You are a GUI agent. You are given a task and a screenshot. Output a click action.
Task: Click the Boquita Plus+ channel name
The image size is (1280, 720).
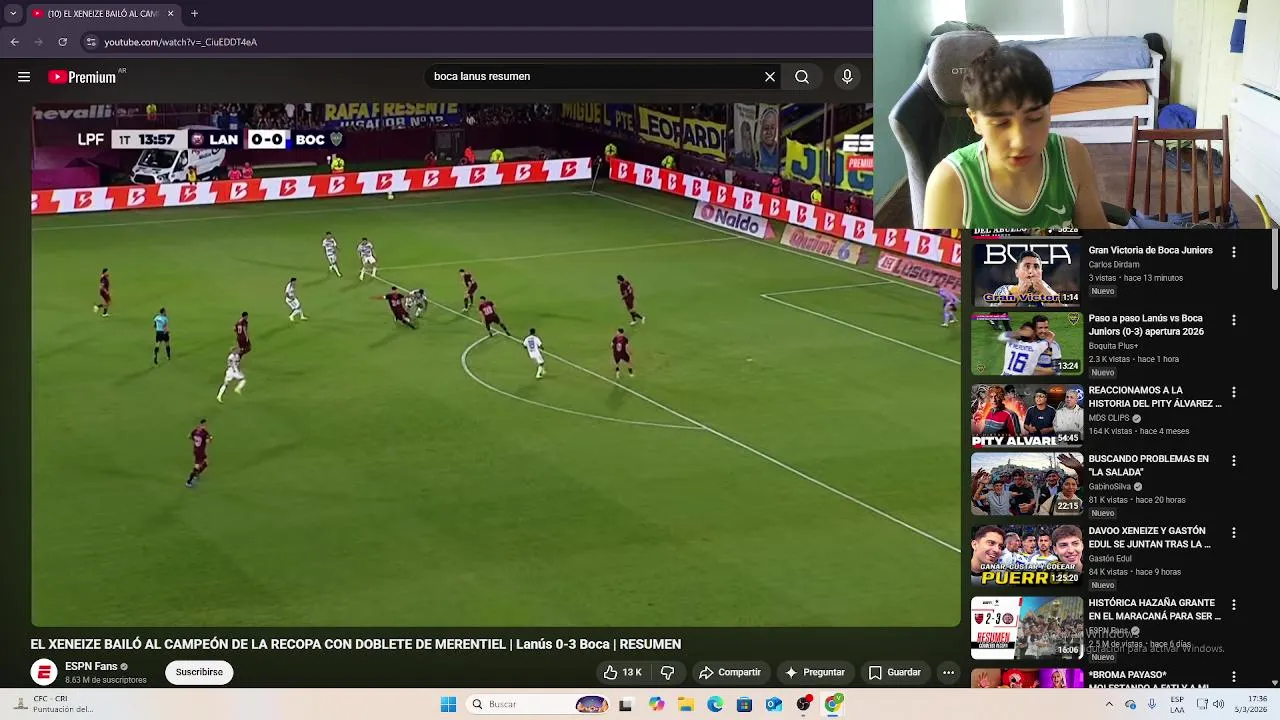(1113, 346)
